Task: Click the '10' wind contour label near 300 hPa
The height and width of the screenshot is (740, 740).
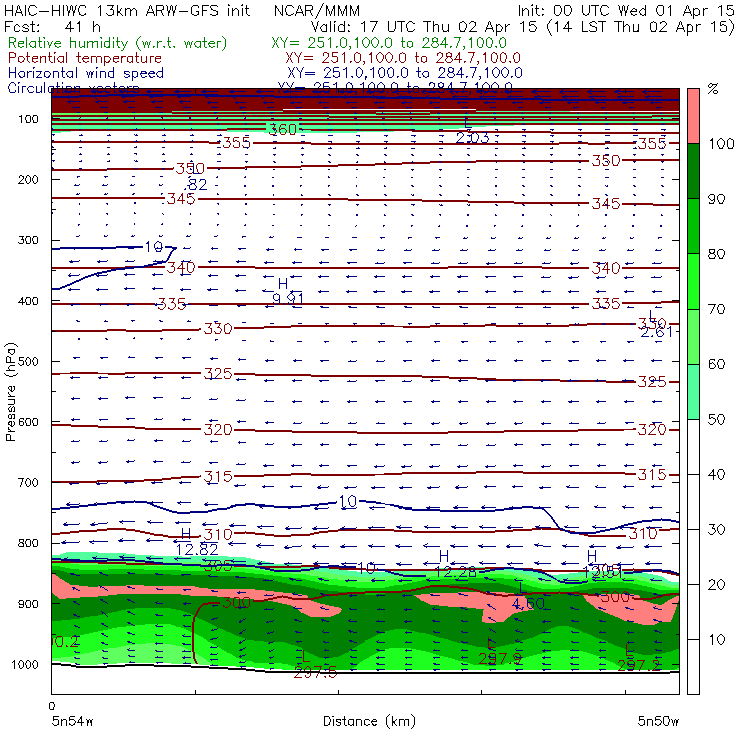Action: (x=153, y=247)
